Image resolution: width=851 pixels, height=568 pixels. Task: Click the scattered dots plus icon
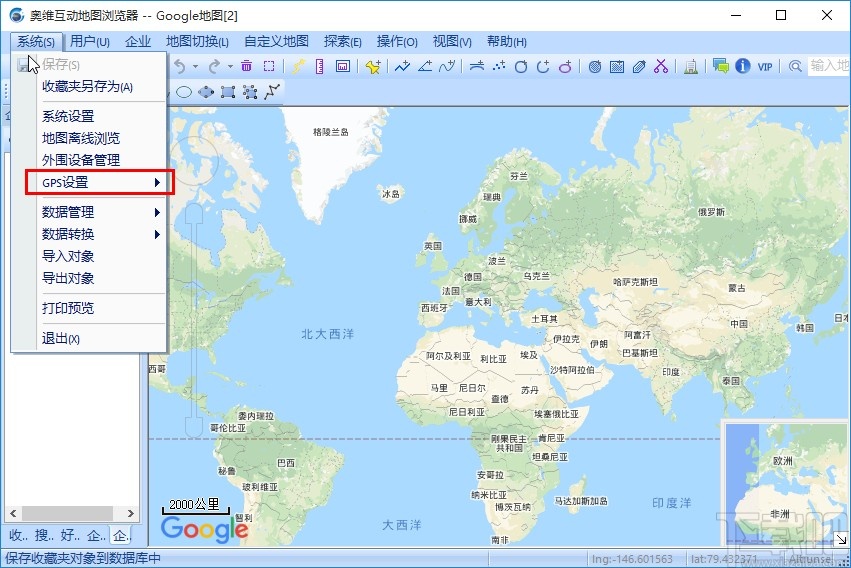(x=499, y=66)
